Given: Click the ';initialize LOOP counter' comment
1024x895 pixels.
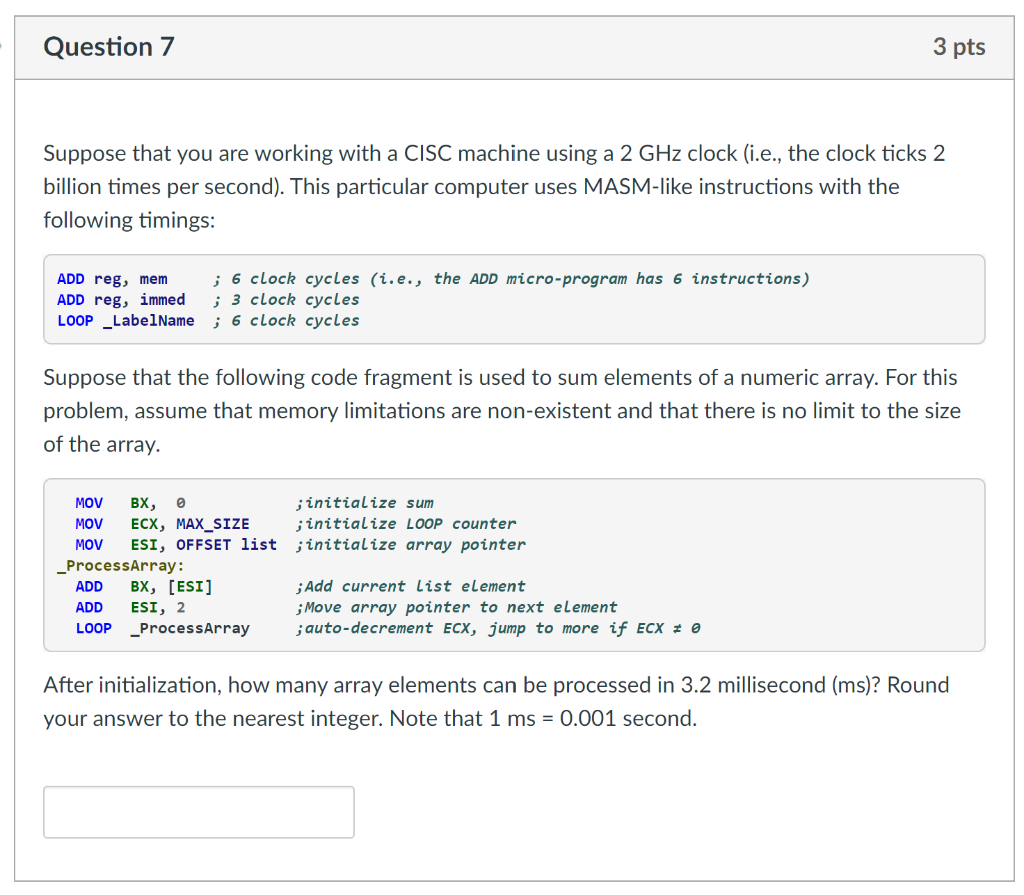Looking at the screenshot, I should point(406,524).
